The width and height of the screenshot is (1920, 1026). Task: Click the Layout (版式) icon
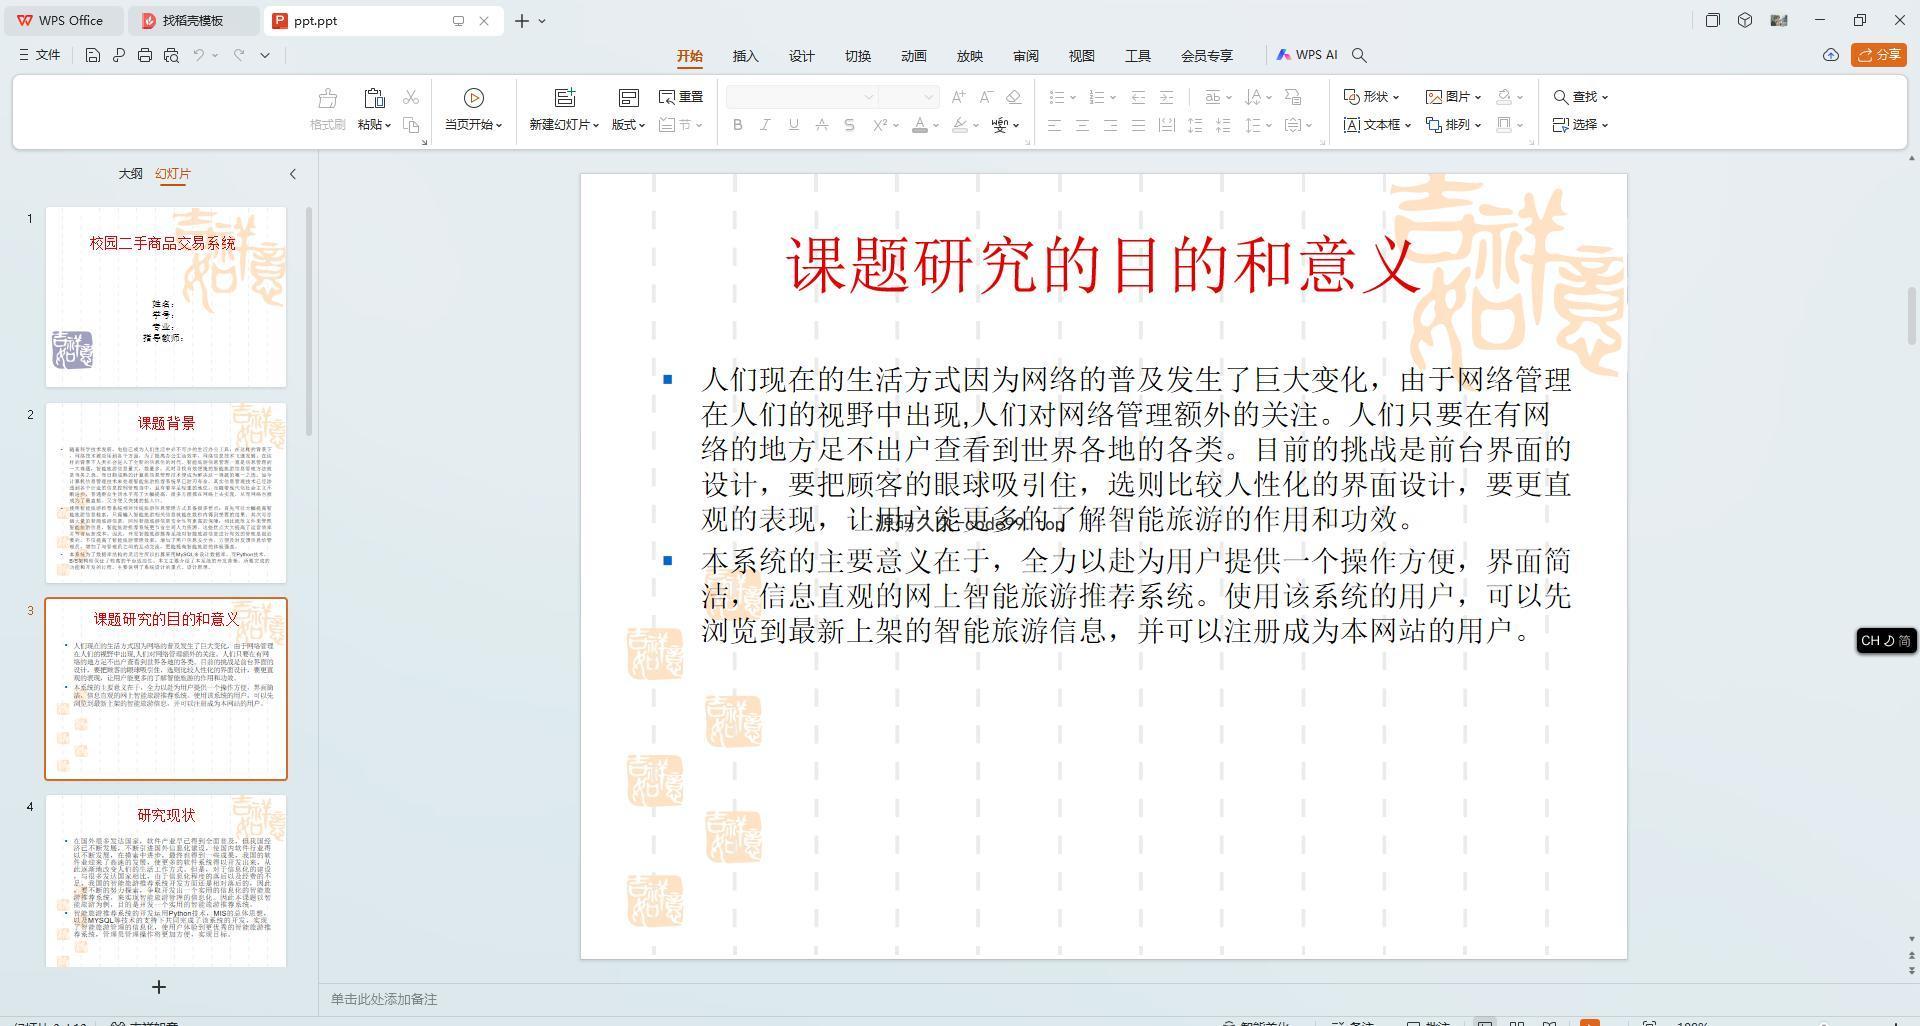click(628, 97)
